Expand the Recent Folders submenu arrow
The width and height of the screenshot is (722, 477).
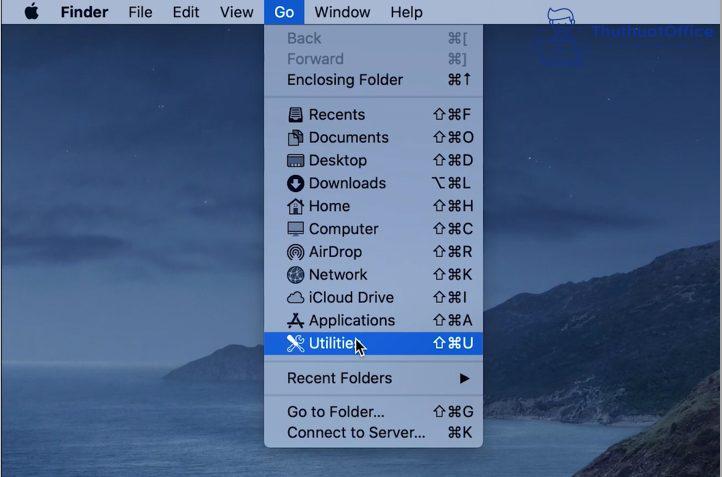point(464,378)
